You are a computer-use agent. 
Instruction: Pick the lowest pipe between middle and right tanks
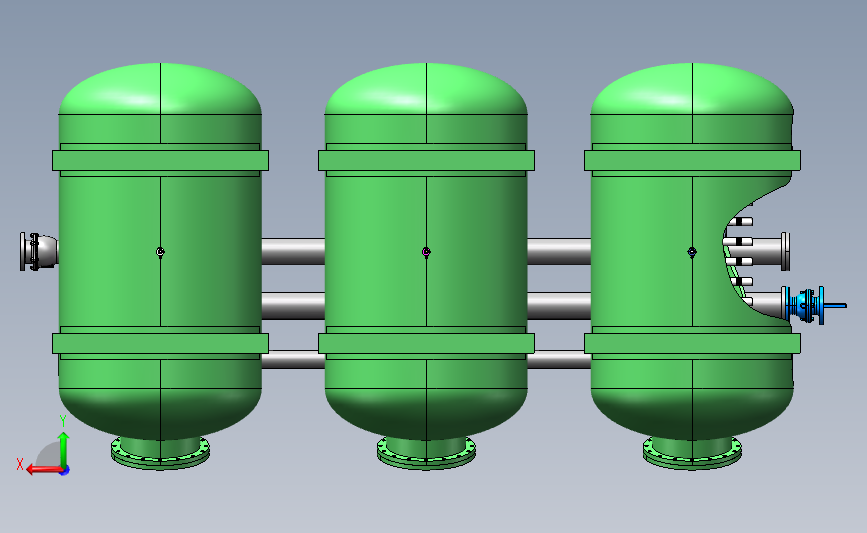click(x=559, y=360)
